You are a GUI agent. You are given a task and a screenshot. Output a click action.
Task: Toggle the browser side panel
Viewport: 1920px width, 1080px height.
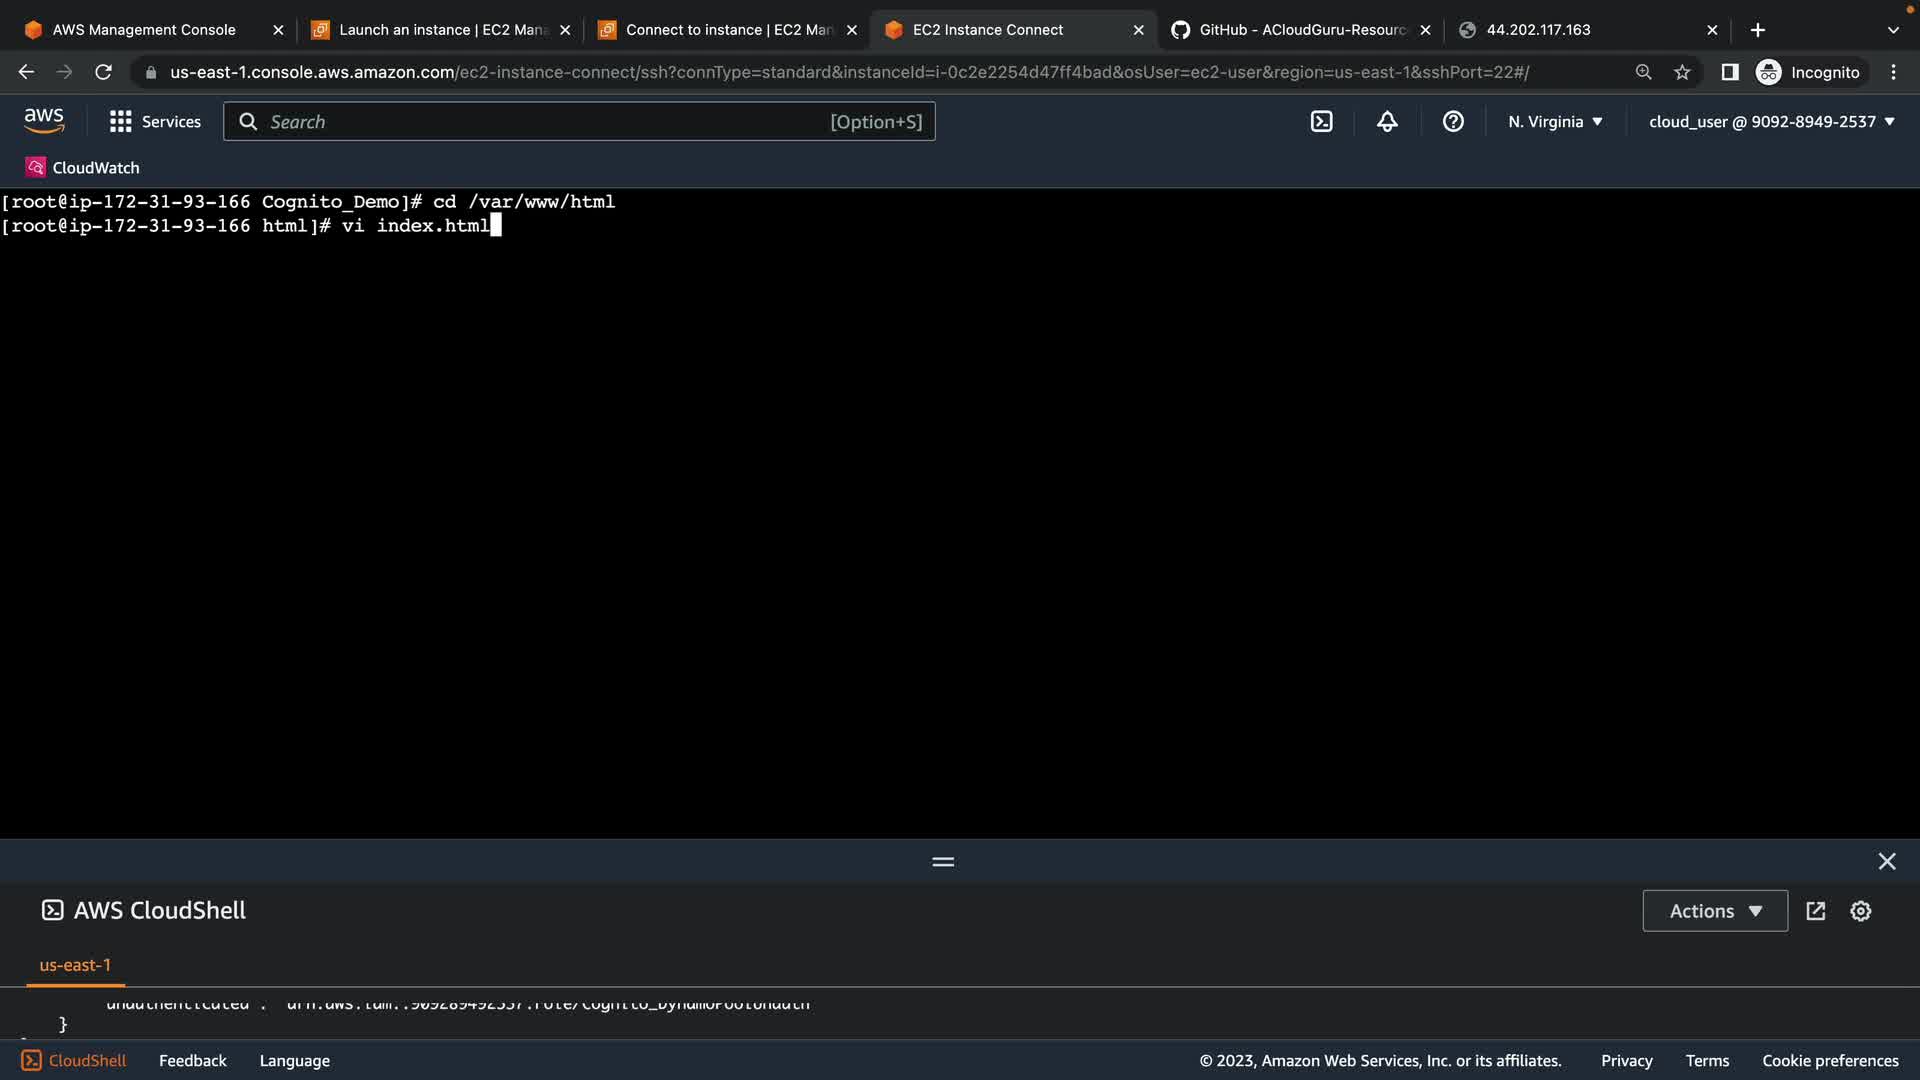[1729, 72]
